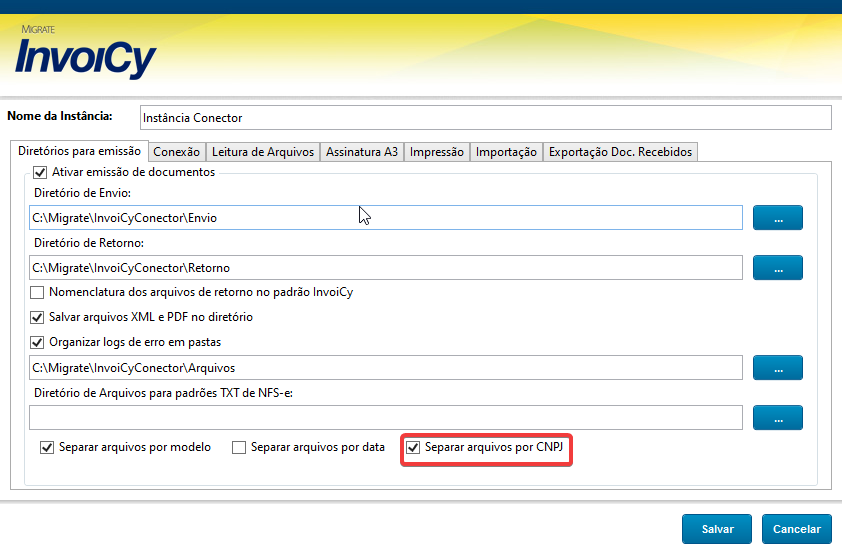Uncheck Separar arquivos por modelo
The image size is (842, 554).
pyautogui.click(x=46, y=448)
